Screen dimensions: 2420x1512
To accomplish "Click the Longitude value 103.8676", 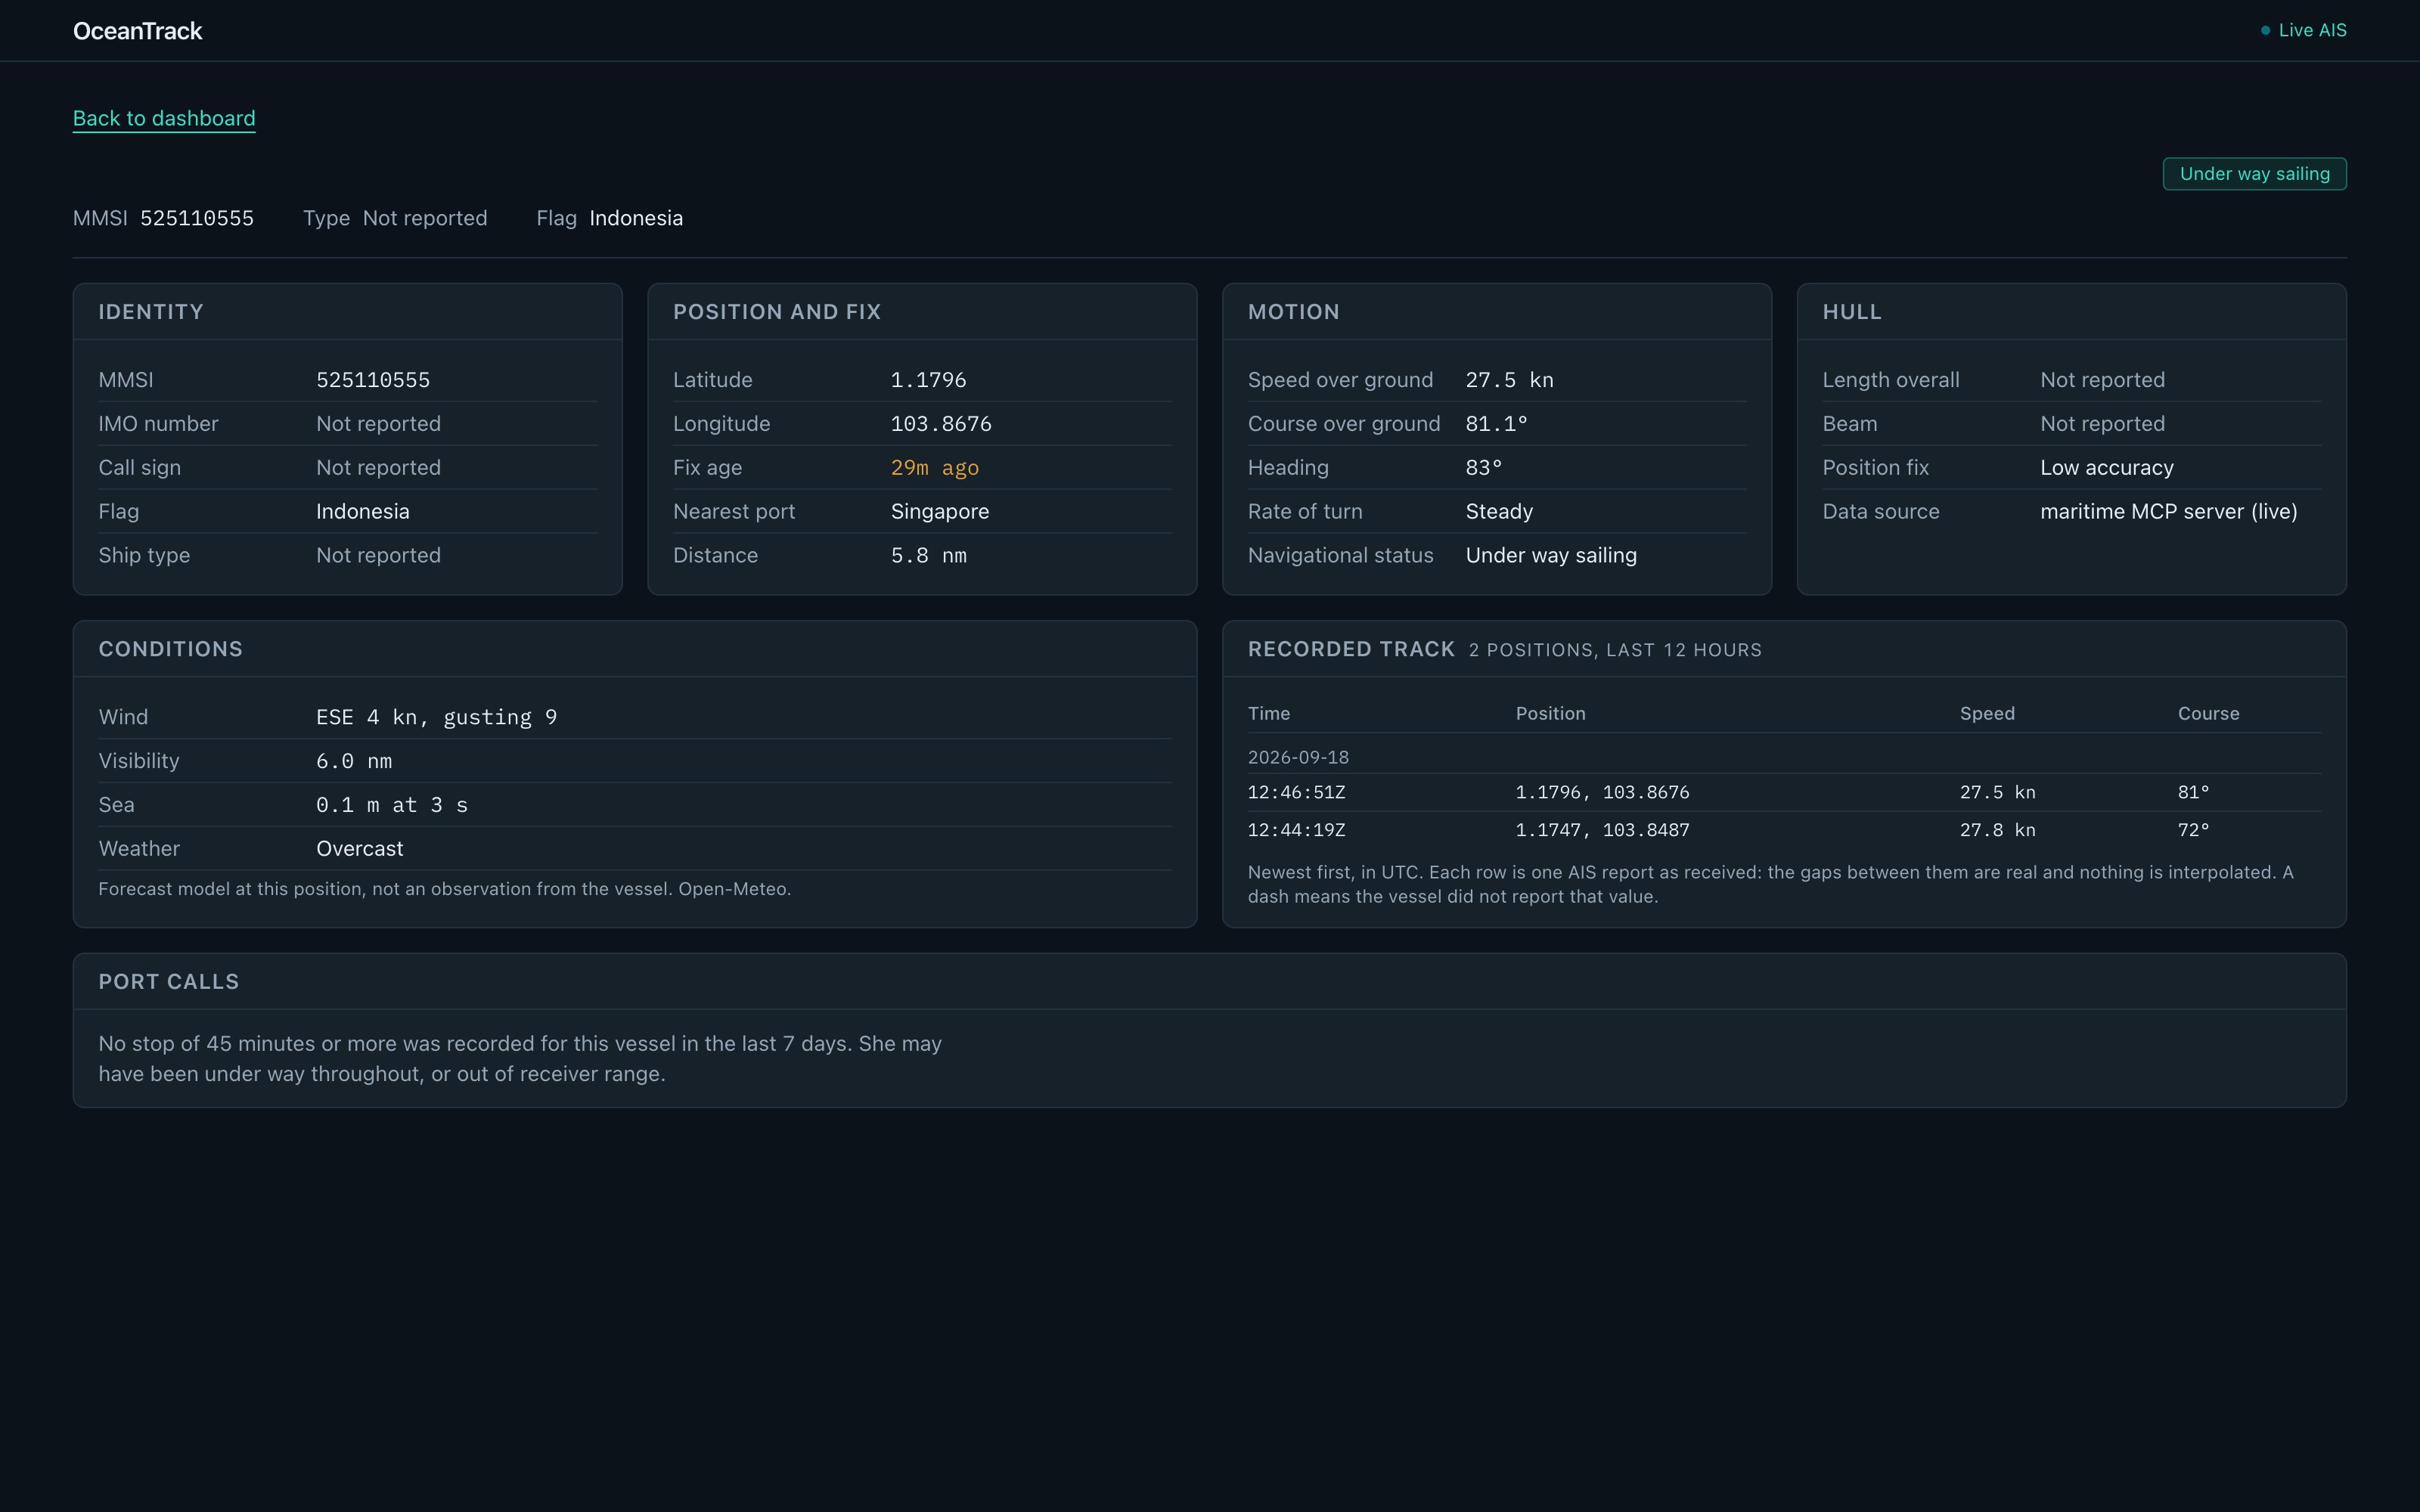I will point(941,424).
